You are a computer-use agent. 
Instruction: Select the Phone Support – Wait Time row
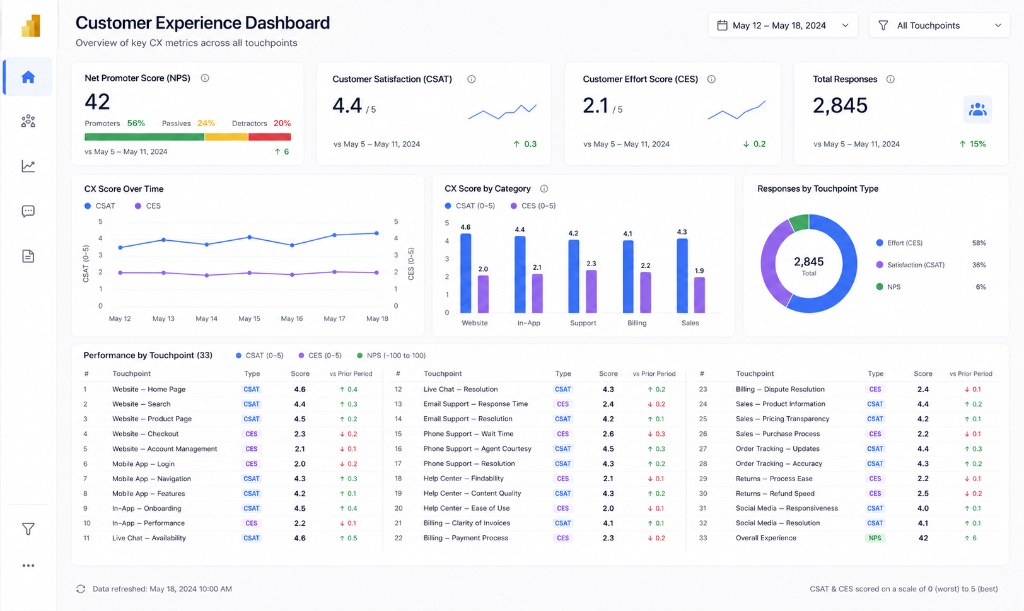[537, 433]
